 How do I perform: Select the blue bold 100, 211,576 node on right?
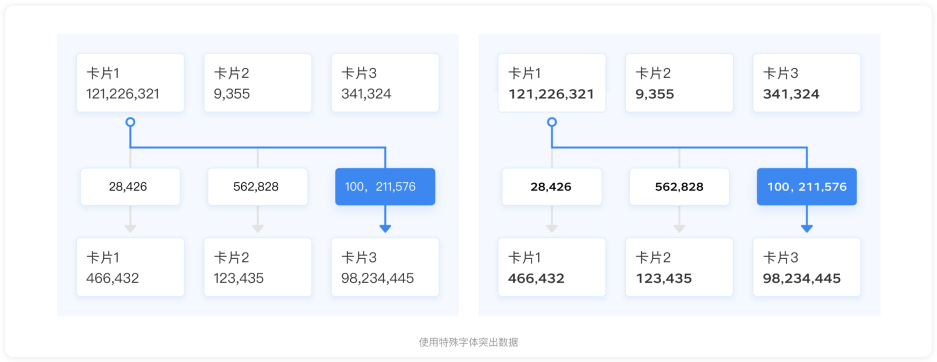(x=807, y=187)
